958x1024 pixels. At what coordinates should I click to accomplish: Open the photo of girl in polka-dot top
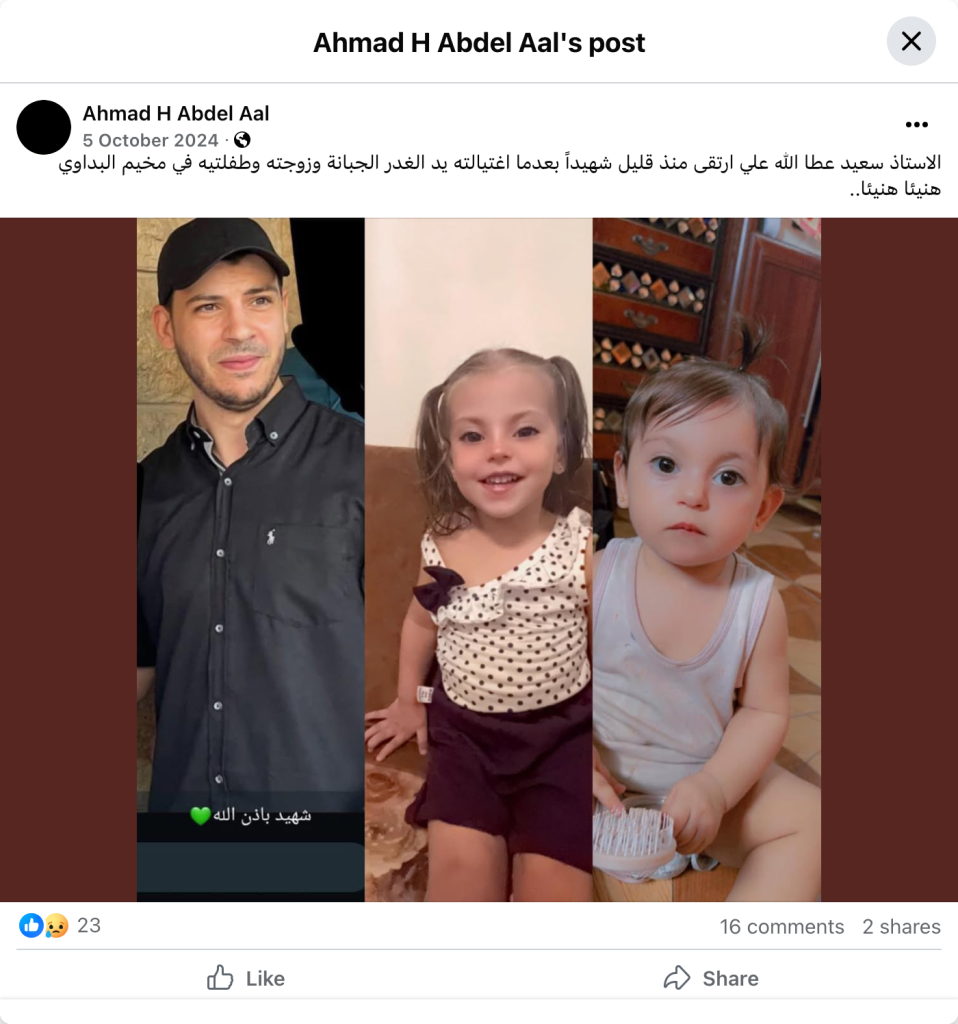[479, 560]
